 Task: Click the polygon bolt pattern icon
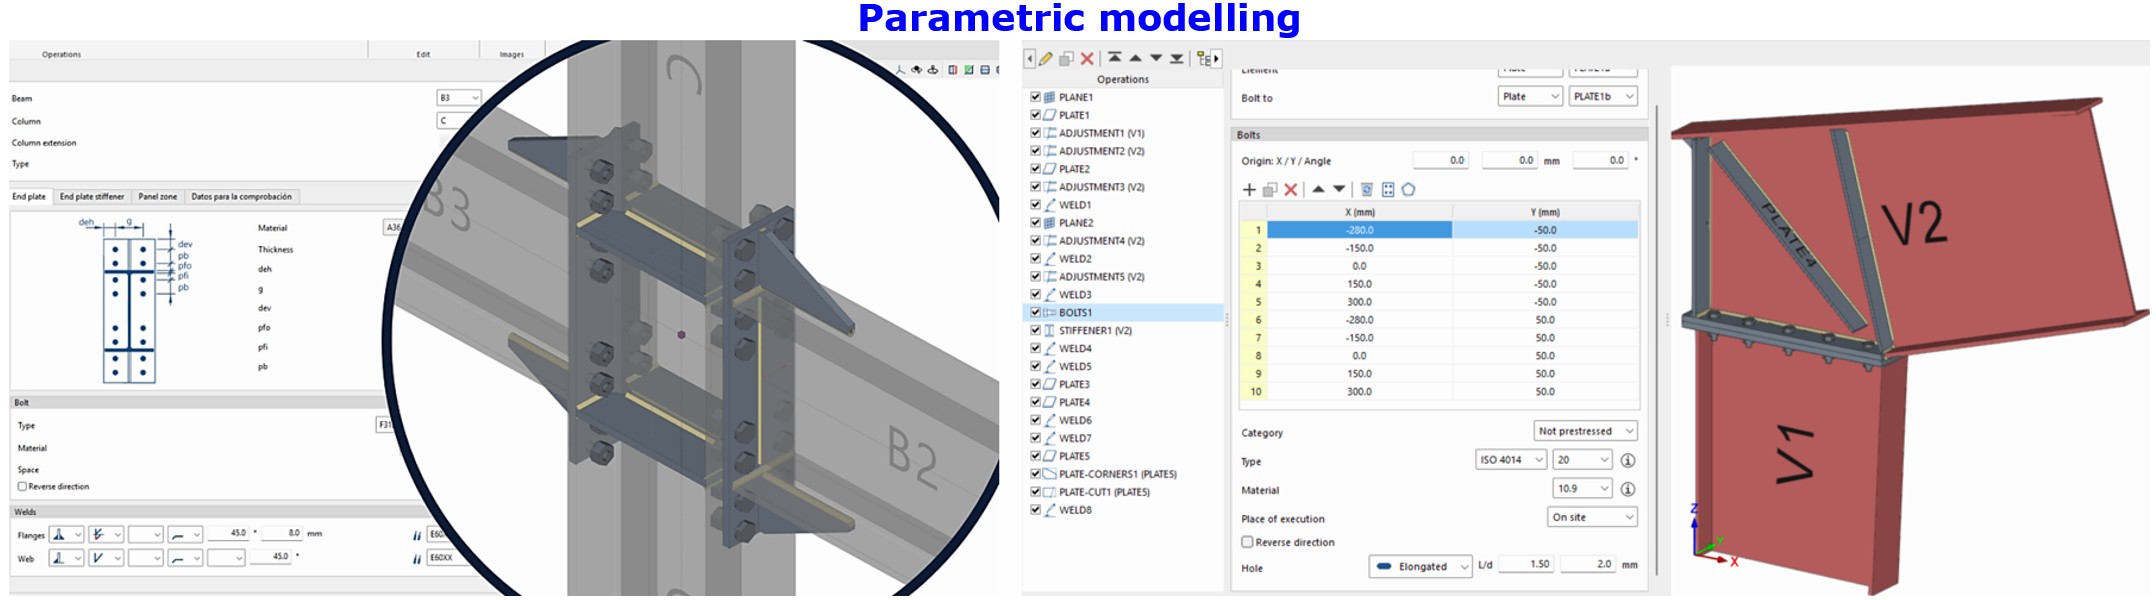click(1409, 189)
